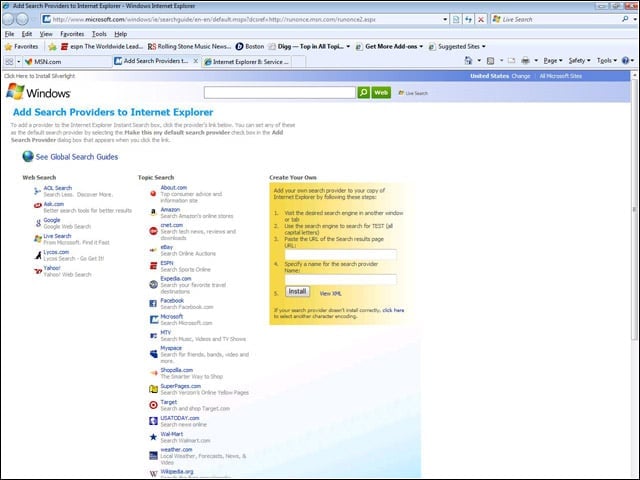
Task: Click the All Microsoft Sites link
Action: tap(560, 76)
